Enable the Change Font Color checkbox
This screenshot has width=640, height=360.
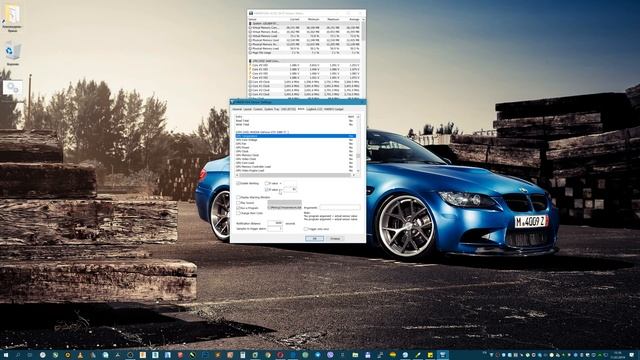[x=238, y=213]
